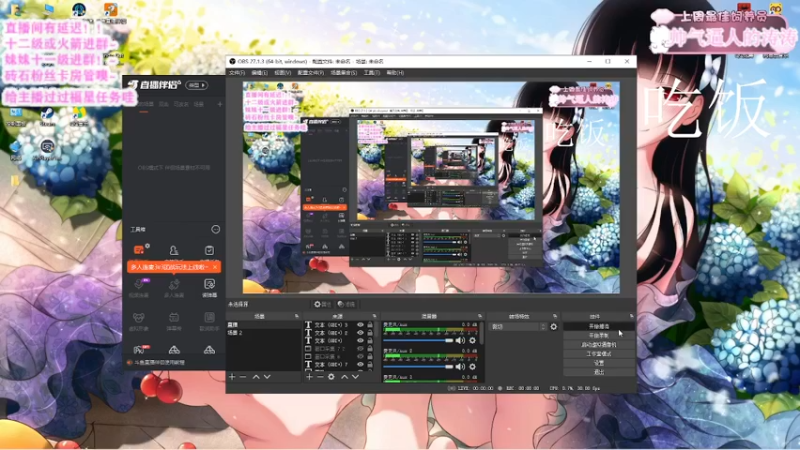Move the scene up with the up arrow under the 场景 list
Screen dimensions: 800x450
pos(256,377)
